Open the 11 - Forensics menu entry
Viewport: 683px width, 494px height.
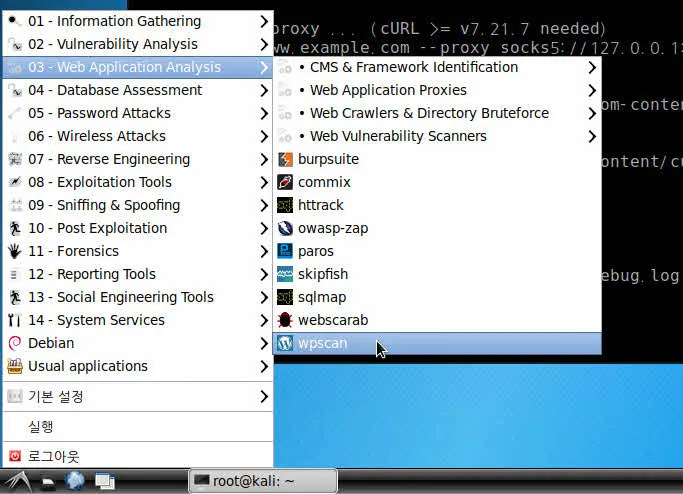pos(73,251)
